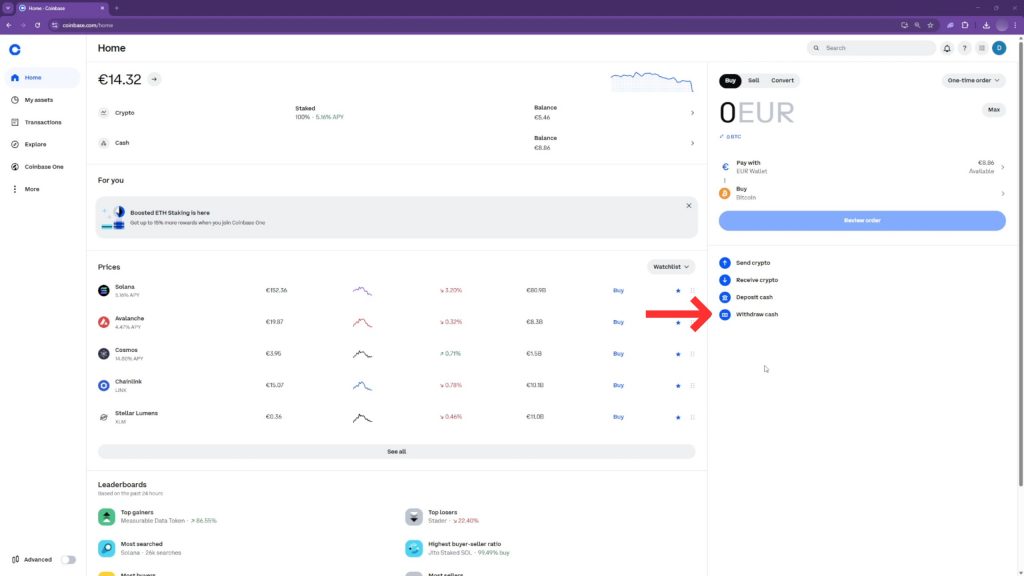Click the Review order button
This screenshot has width=1024, height=576.
point(862,221)
